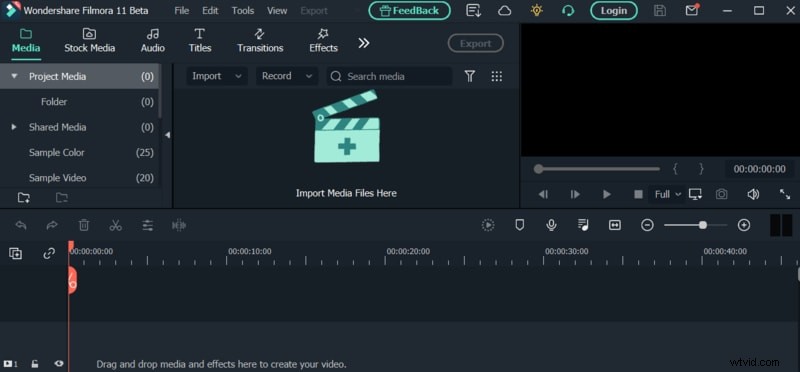
Task: Click the lightbulb tips icon
Action: [536, 10]
